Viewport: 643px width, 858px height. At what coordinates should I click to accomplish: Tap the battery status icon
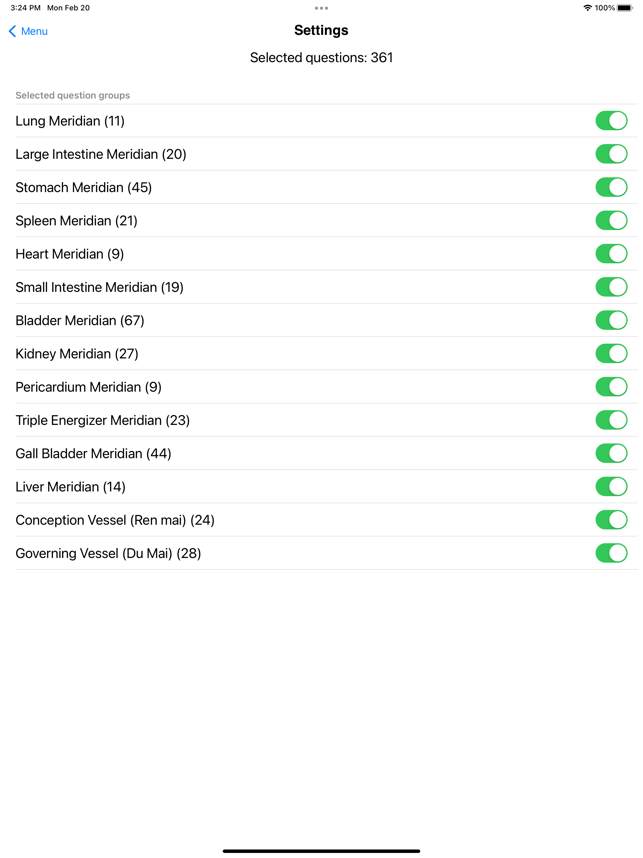coord(625,8)
